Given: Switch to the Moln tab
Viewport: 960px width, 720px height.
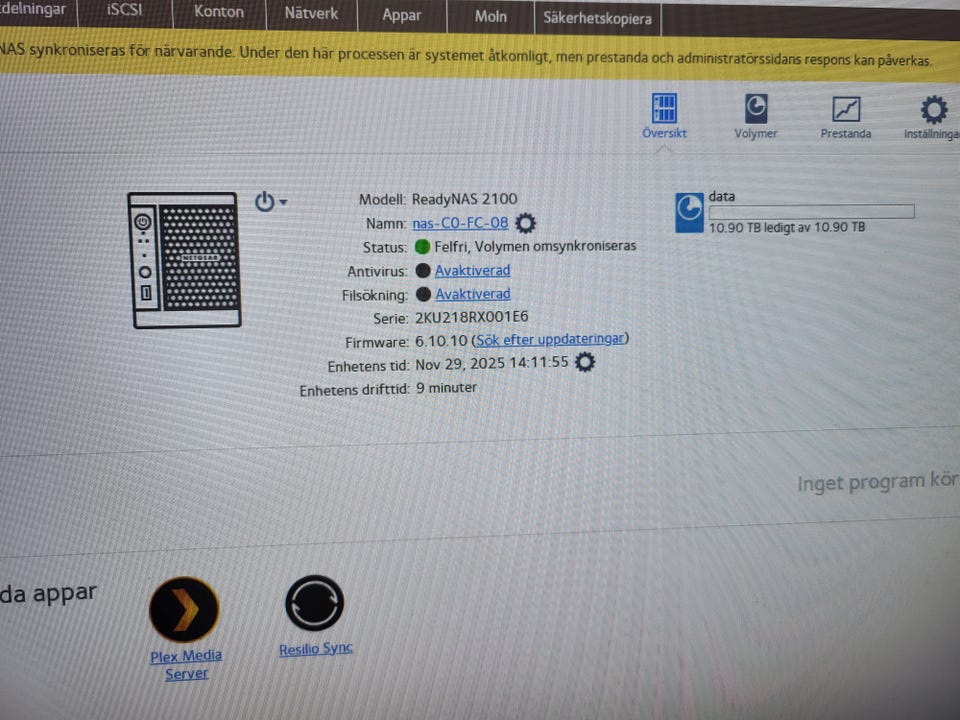Looking at the screenshot, I should point(490,17).
